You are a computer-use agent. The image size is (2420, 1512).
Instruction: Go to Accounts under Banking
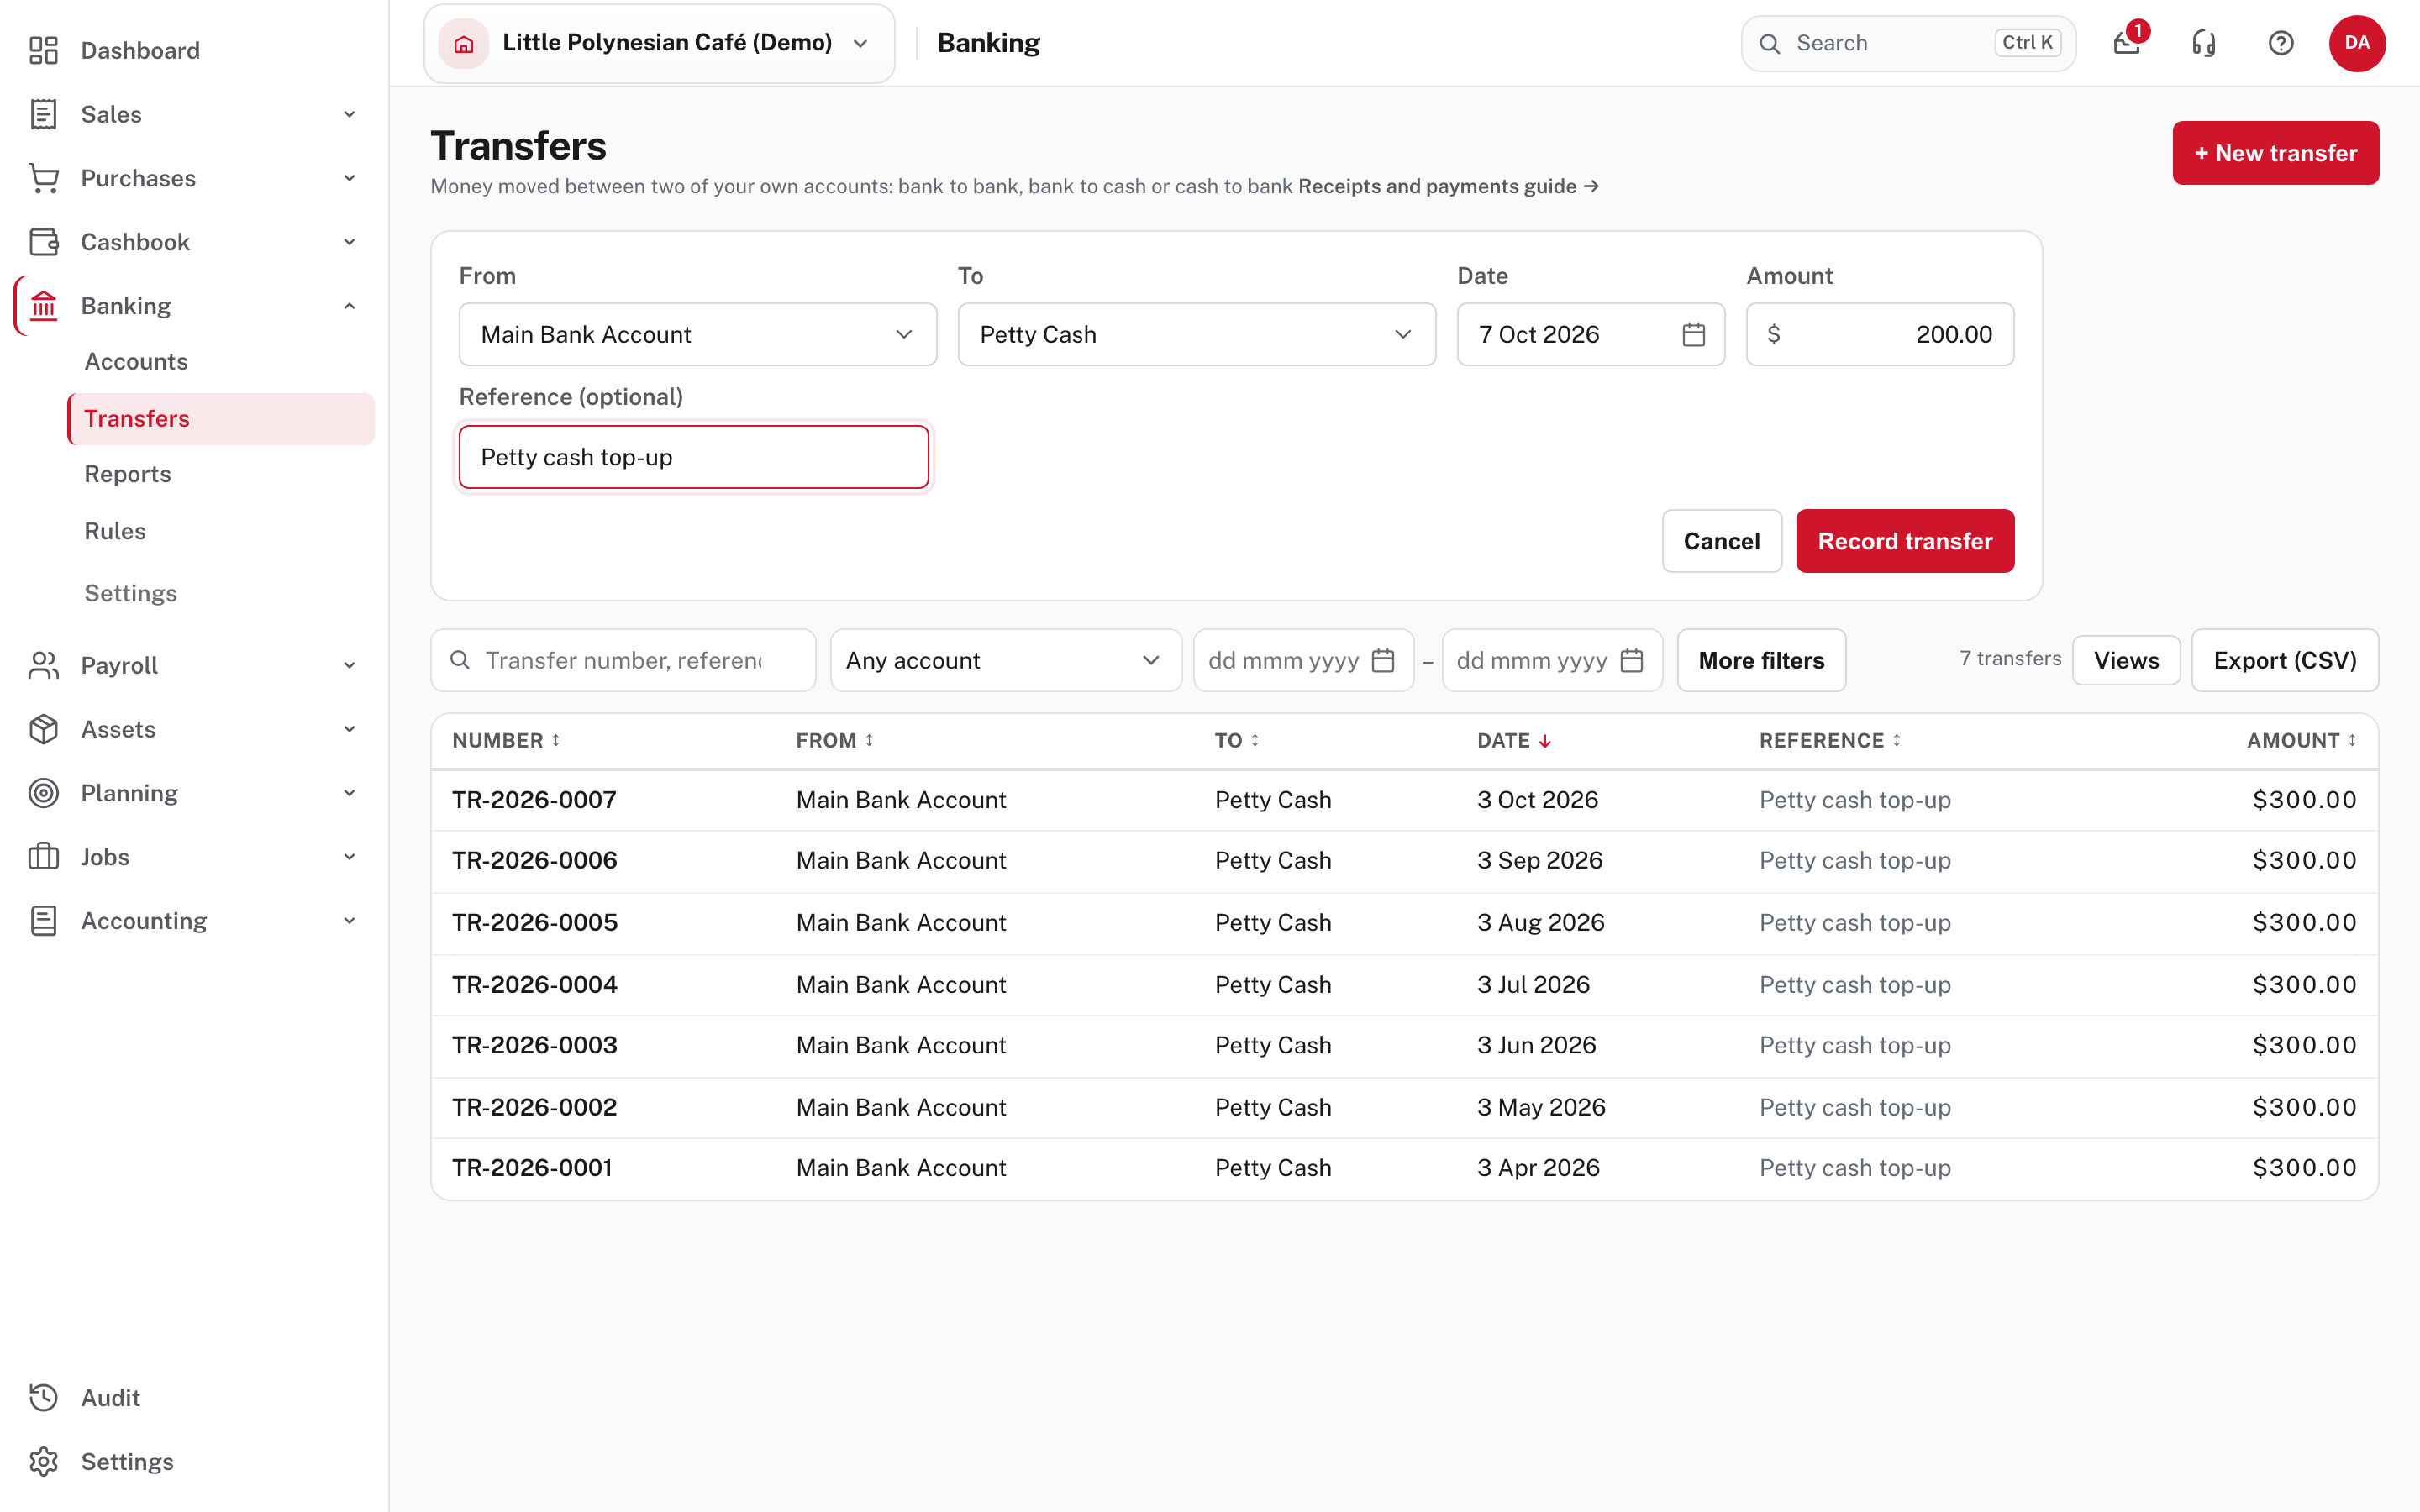pos(136,361)
